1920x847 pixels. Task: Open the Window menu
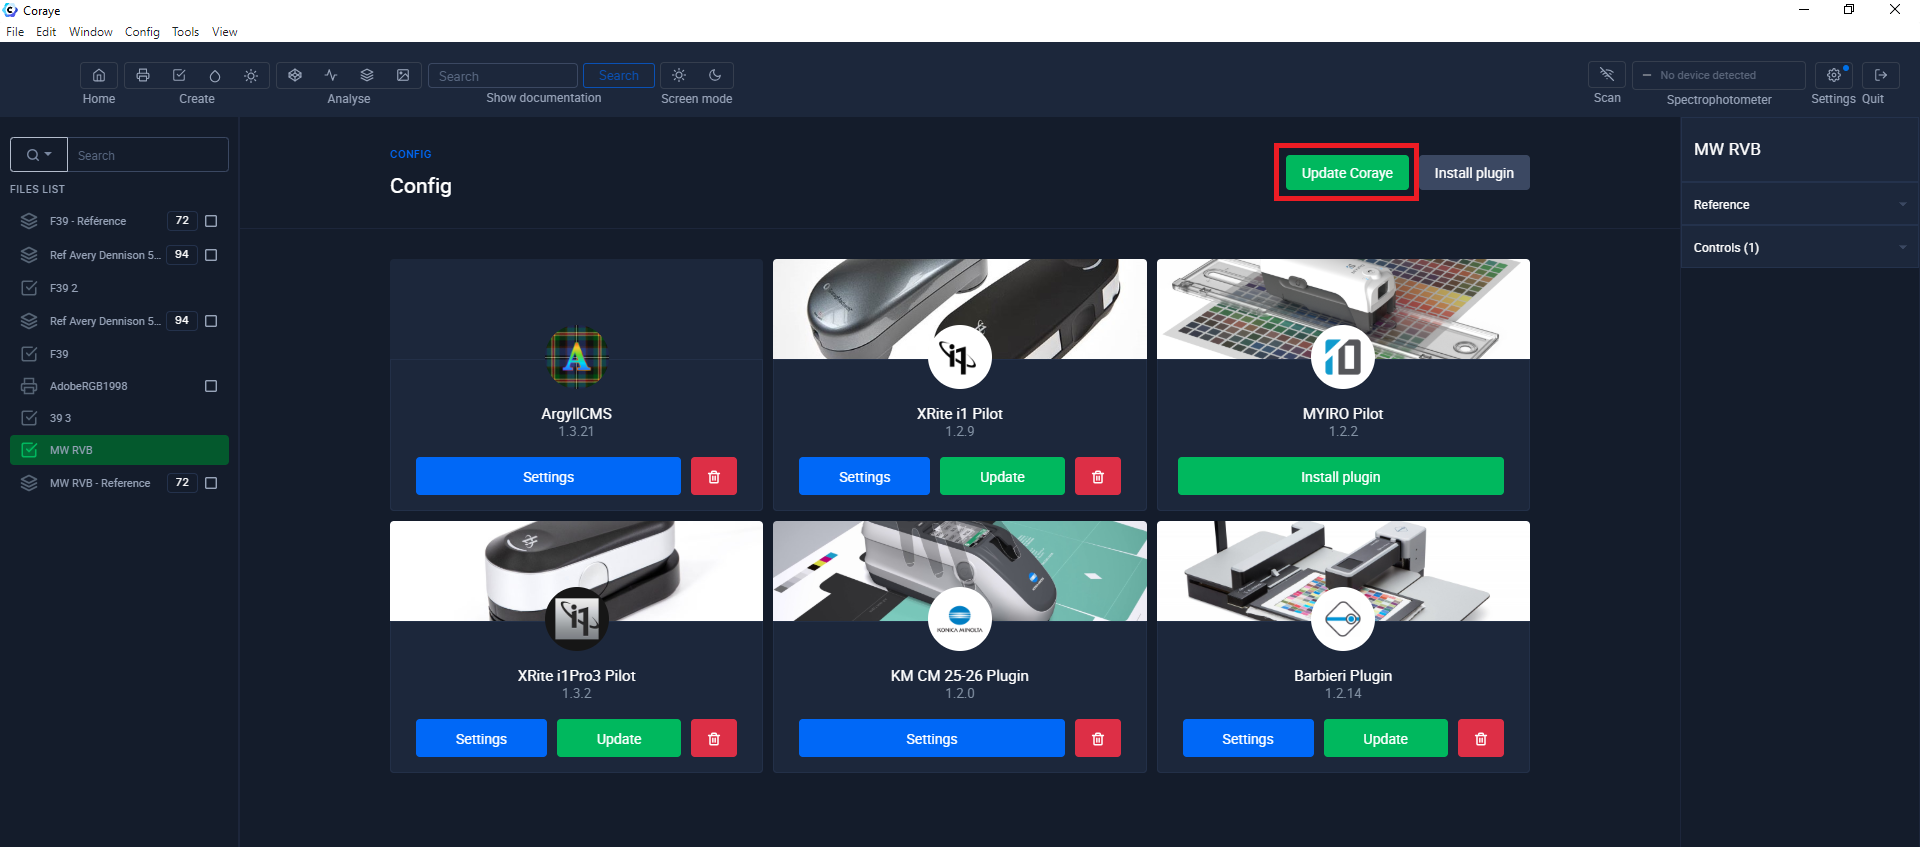[90, 32]
